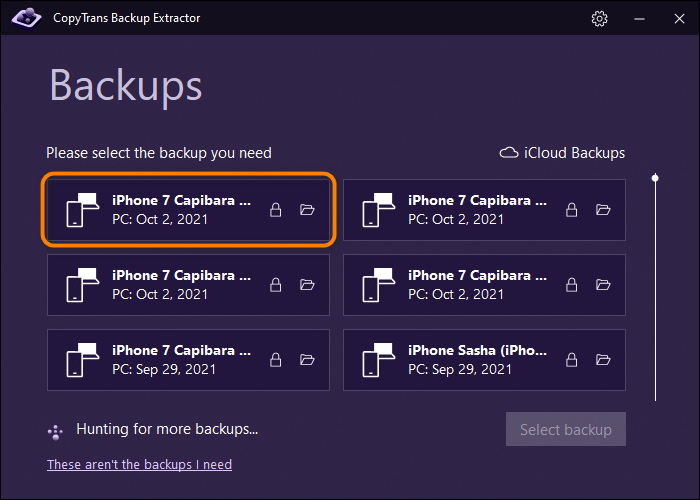Open folder icon on iPhone Sasha backup
700x500 pixels.
click(603, 360)
